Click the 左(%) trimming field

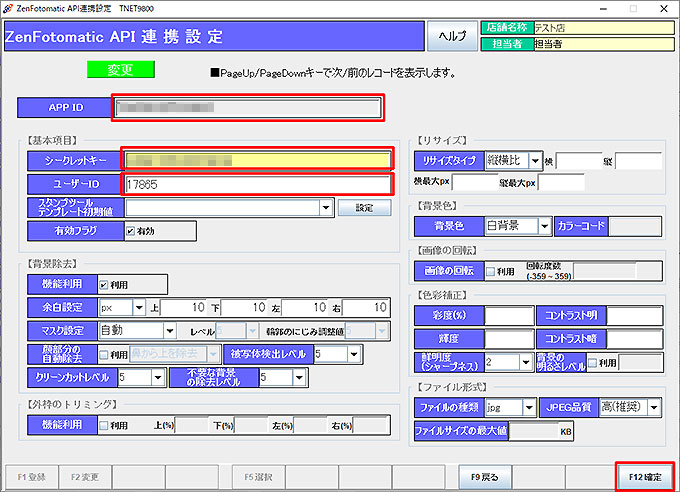click(311, 425)
